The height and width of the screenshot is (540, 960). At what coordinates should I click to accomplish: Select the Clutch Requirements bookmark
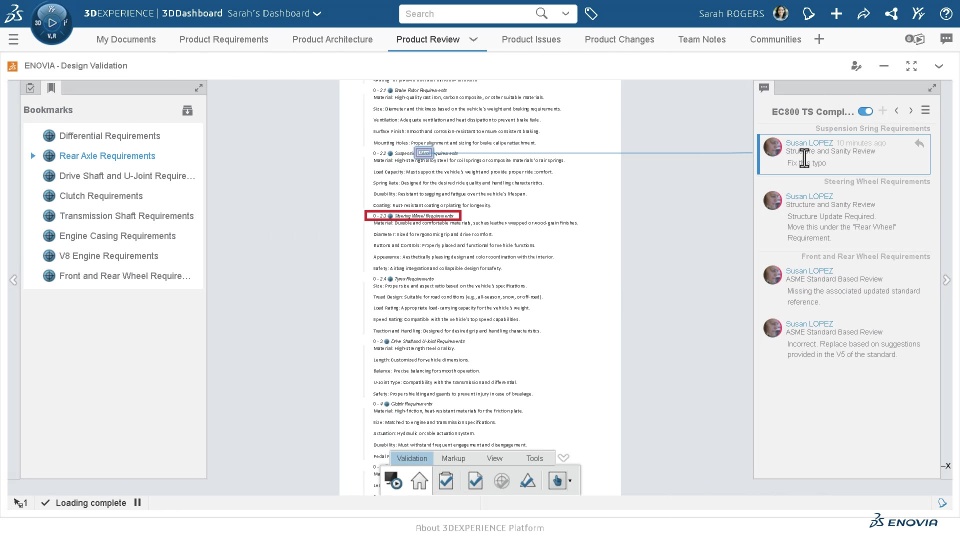click(x=101, y=196)
